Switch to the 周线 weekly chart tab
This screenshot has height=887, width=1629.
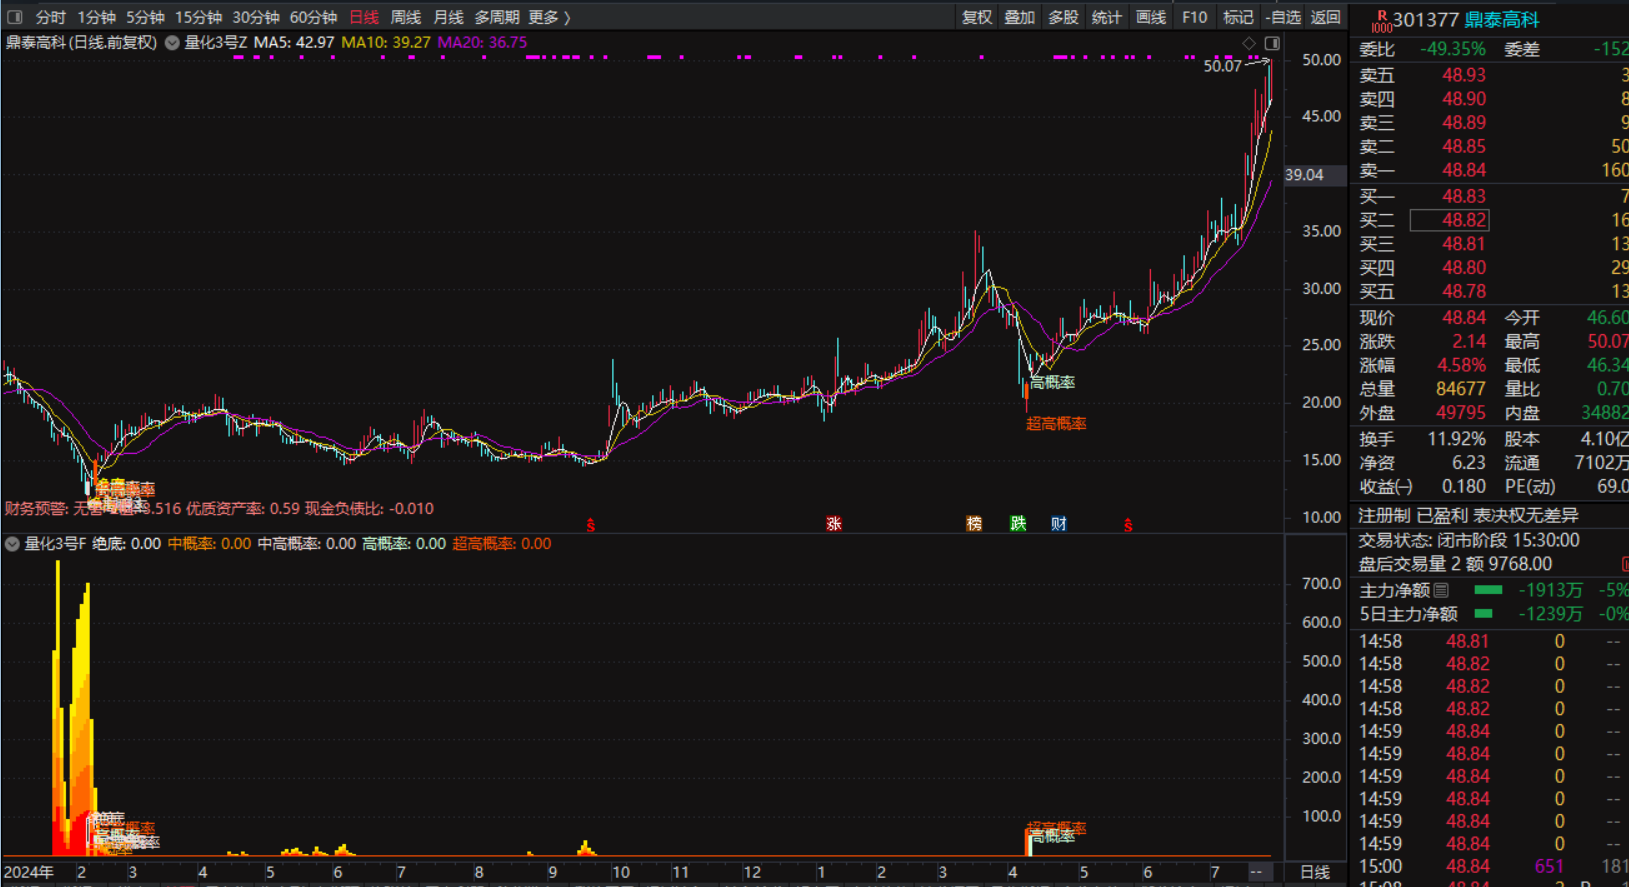pyautogui.click(x=405, y=17)
